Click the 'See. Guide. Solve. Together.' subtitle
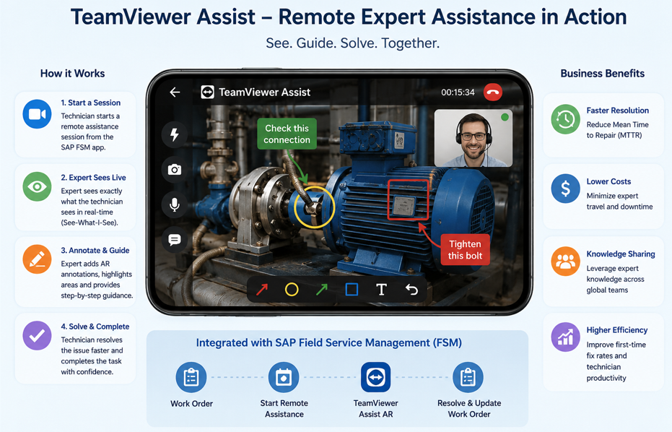Image resolution: width=672 pixels, height=432 pixels. pos(353,43)
